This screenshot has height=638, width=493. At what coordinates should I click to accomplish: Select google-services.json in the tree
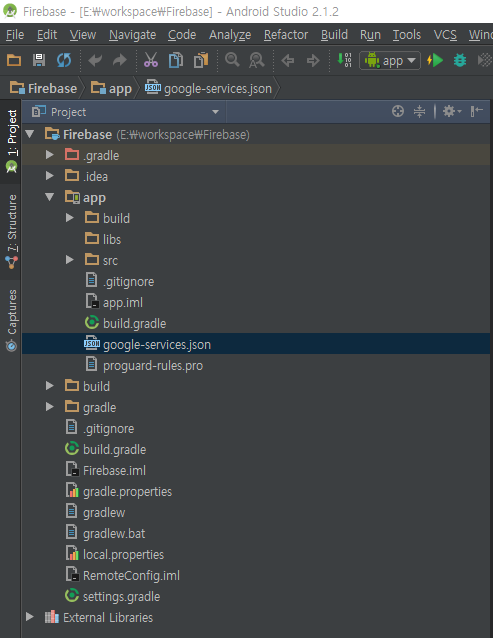point(256,344)
